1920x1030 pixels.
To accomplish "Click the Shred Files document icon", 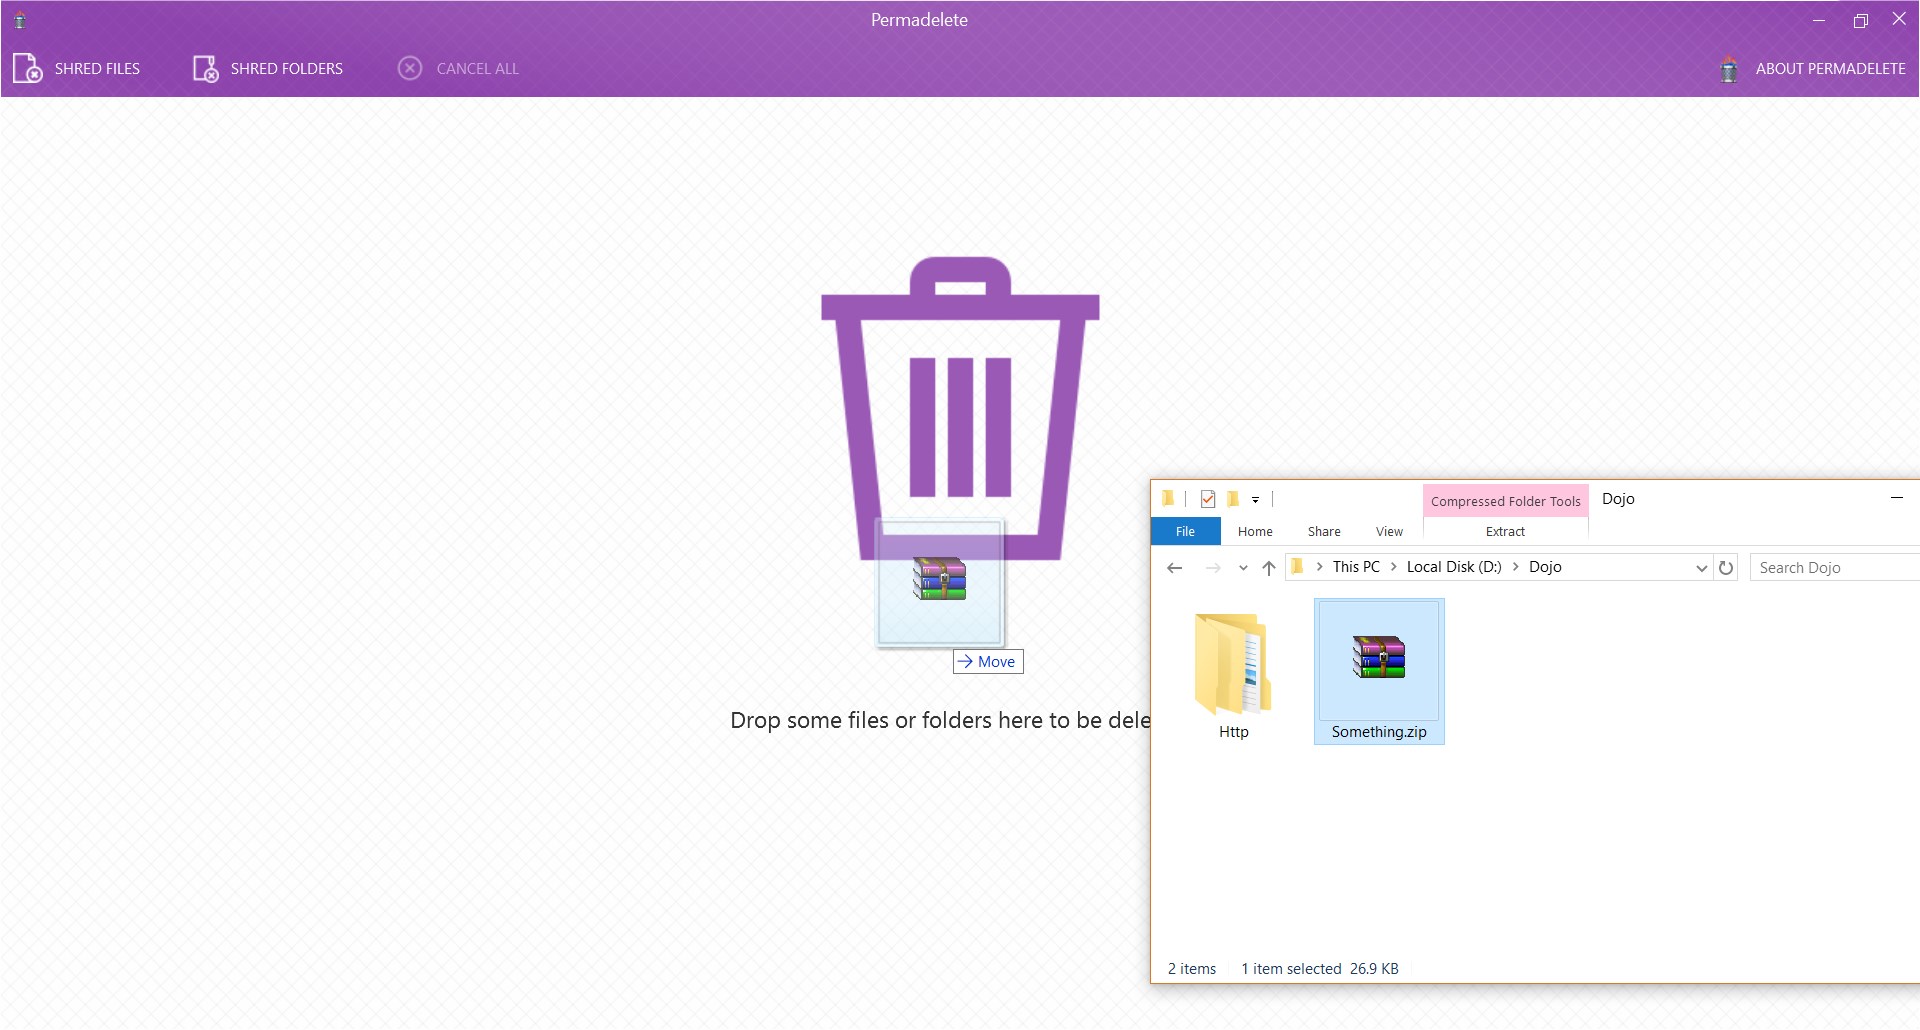I will coord(27,68).
